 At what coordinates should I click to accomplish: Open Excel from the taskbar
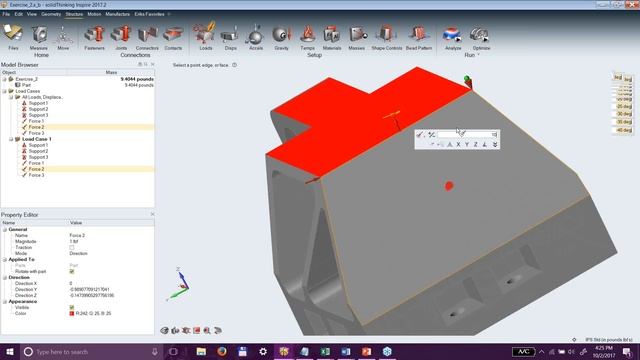(x=325, y=351)
